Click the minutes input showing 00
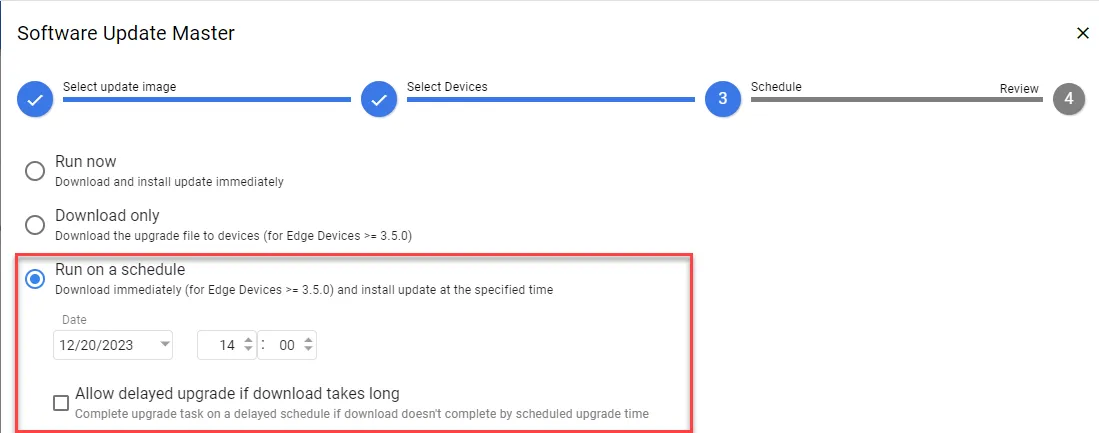 point(287,345)
